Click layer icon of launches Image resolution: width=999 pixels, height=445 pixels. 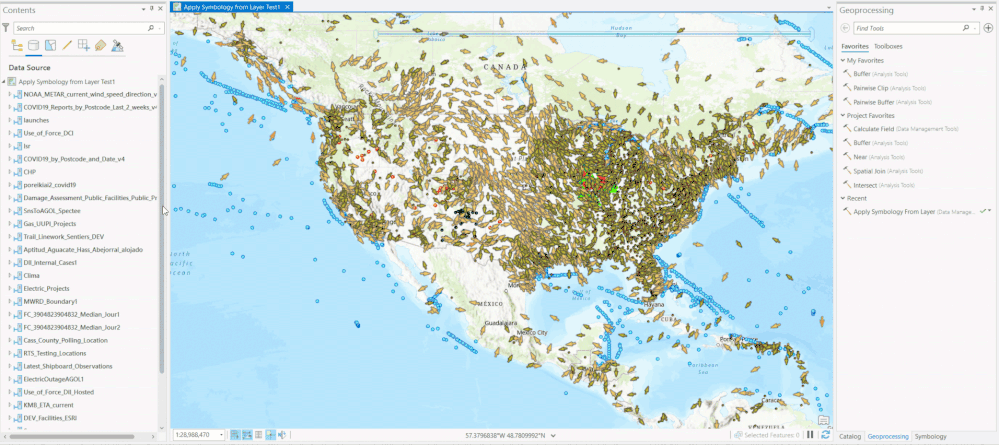pyautogui.click(x=18, y=120)
